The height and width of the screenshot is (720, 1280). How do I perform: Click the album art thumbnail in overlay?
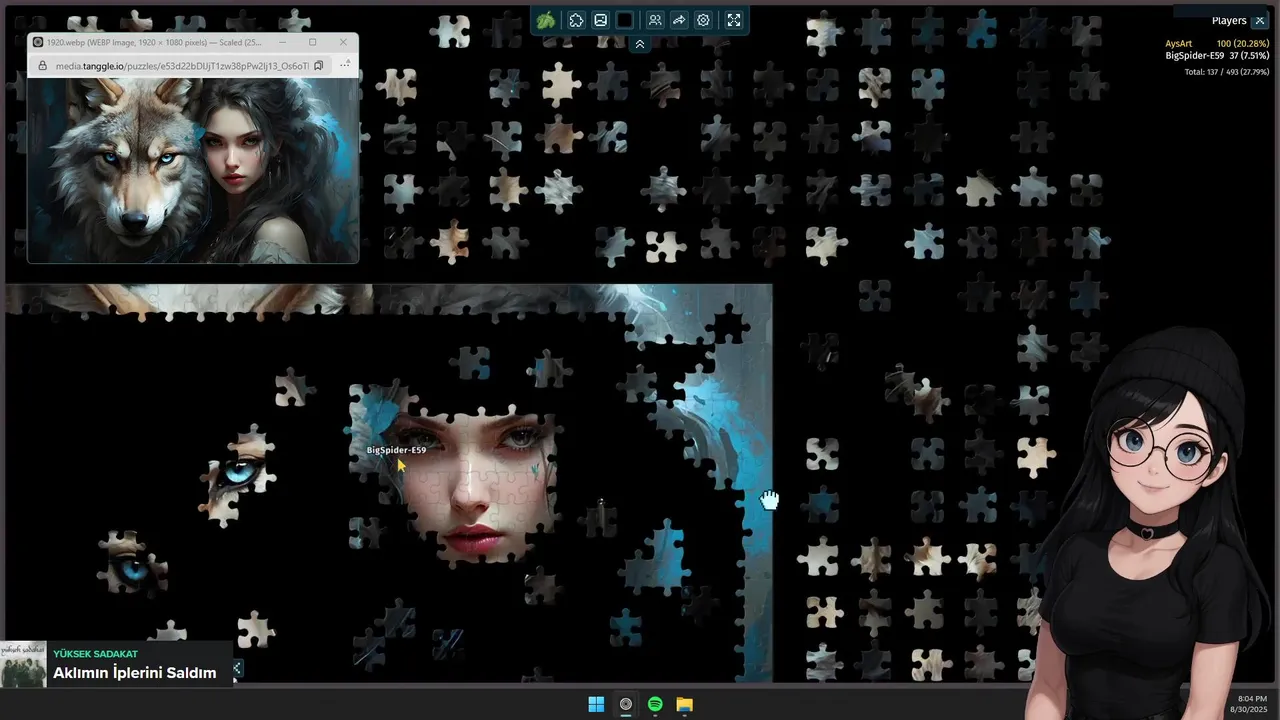click(24, 664)
